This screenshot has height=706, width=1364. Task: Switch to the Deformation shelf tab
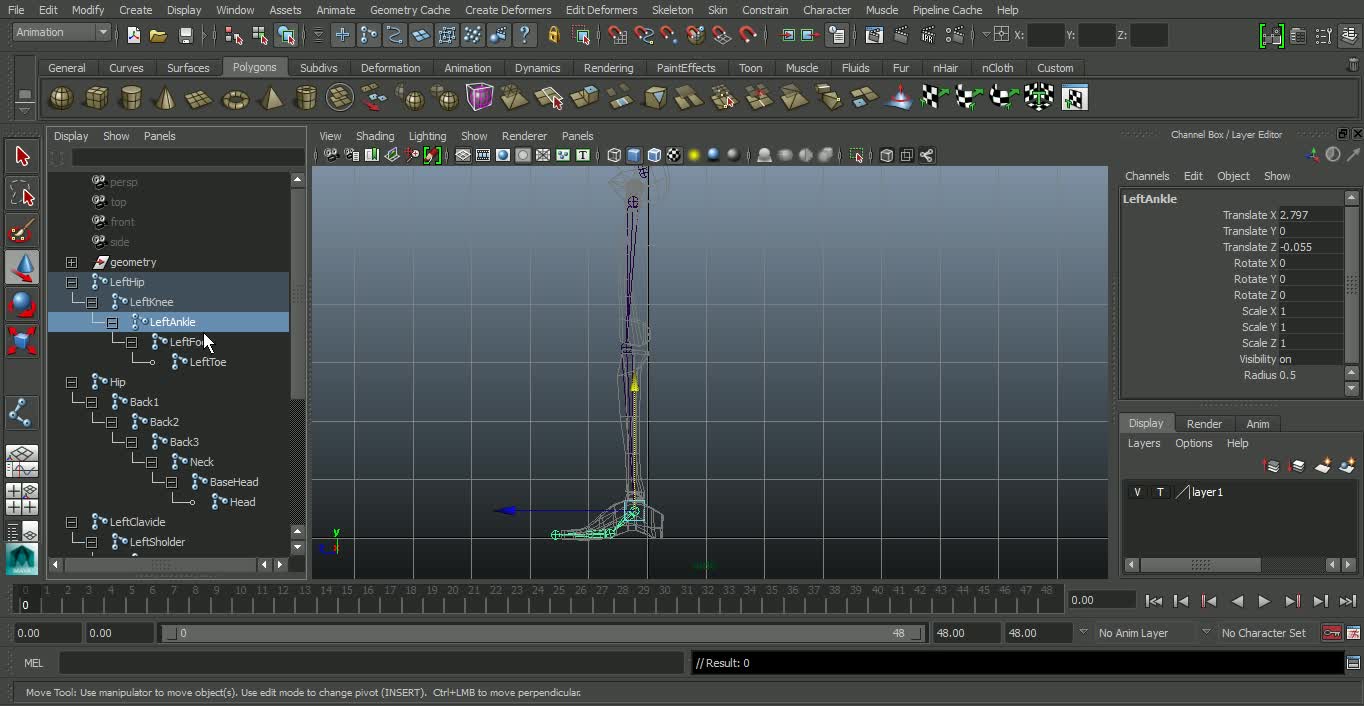(390, 68)
